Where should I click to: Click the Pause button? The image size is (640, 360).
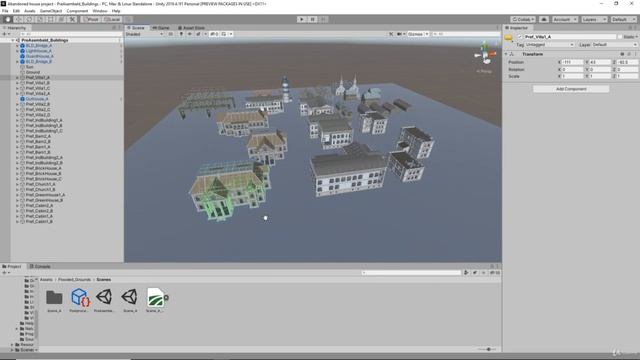click(x=312, y=19)
